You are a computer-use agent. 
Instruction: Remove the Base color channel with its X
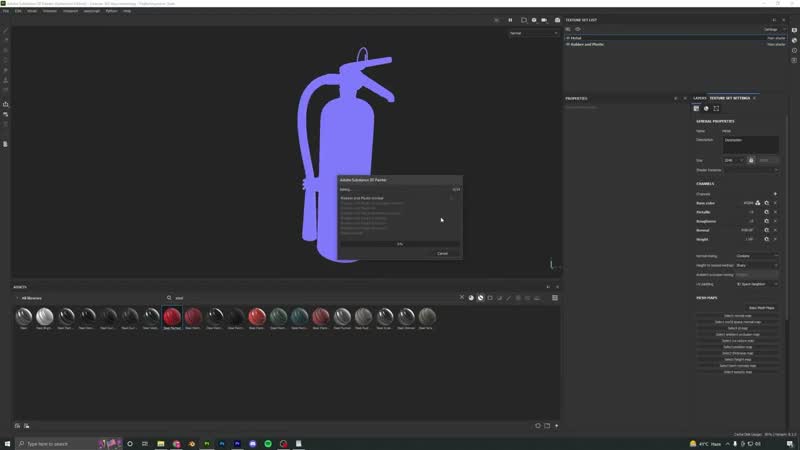click(x=775, y=203)
